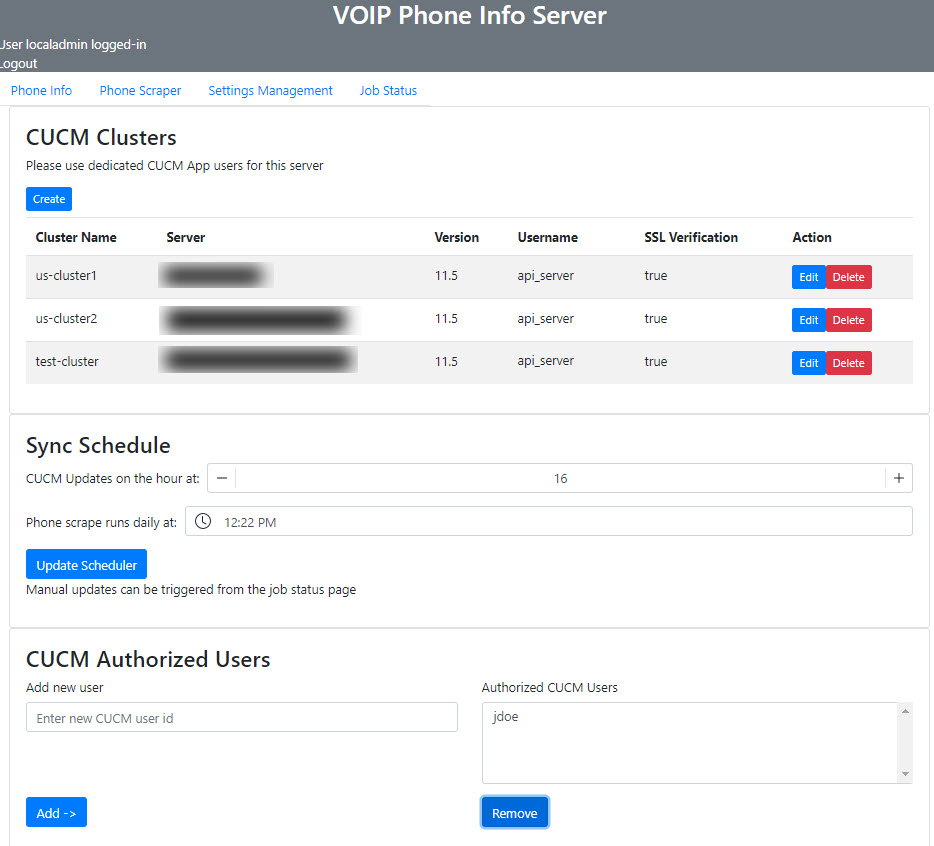Click api_server username in test-cluster row
The image size is (934, 846).
click(x=546, y=361)
